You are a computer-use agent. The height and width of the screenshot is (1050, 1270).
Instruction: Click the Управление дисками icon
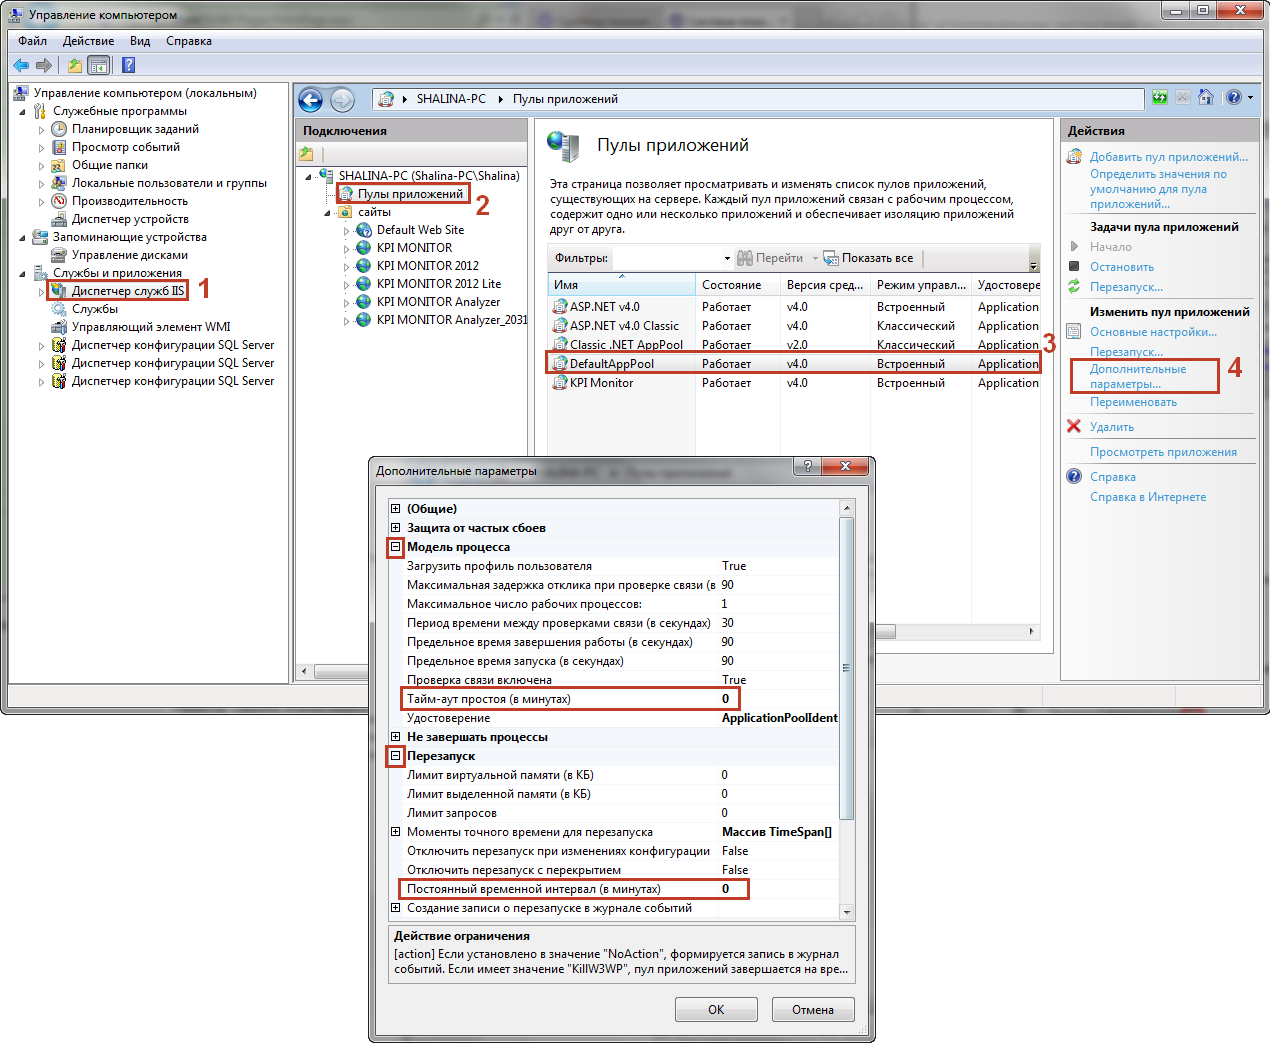click(59, 255)
